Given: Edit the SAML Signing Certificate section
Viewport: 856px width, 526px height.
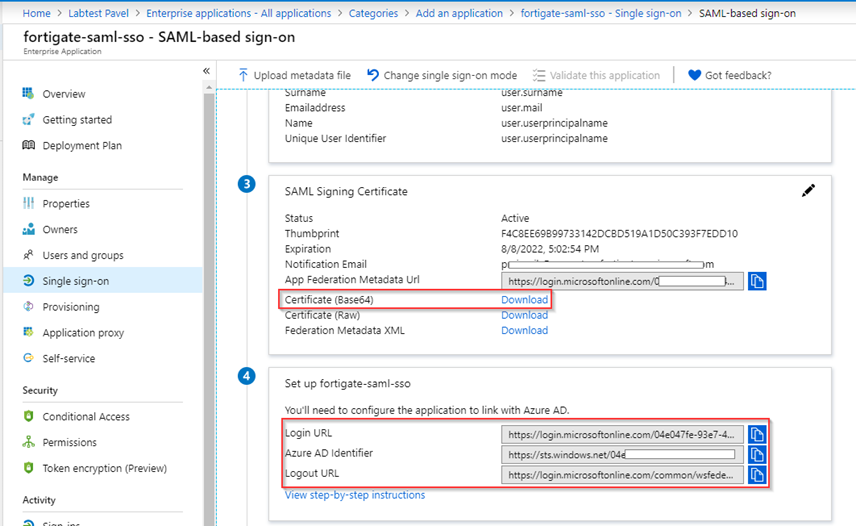Looking at the screenshot, I should point(808,191).
